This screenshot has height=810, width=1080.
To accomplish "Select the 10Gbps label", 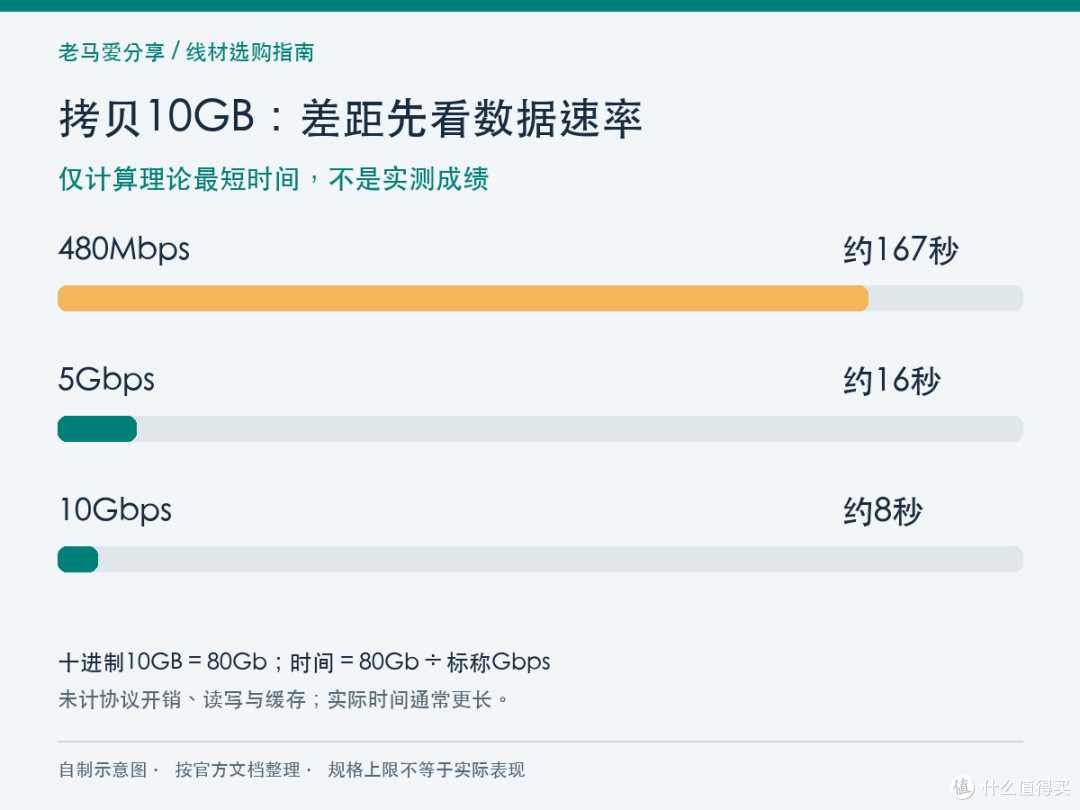I will pyautogui.click(x=115, y=511).
